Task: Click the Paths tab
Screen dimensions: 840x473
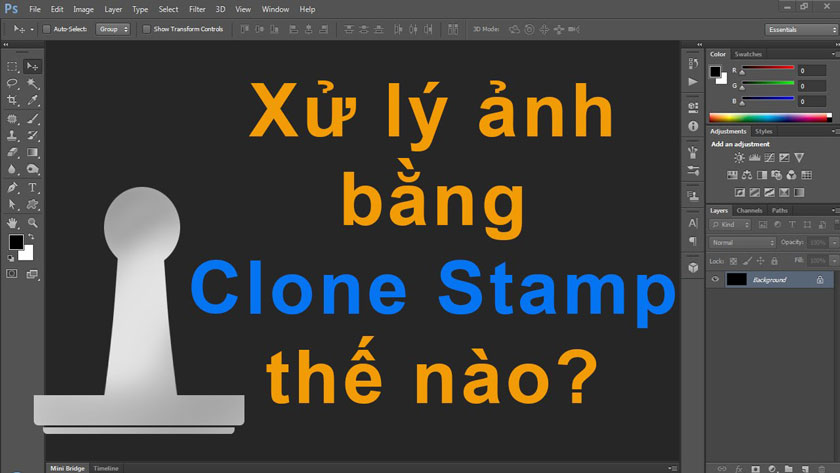Action: [x=779, y=211]
